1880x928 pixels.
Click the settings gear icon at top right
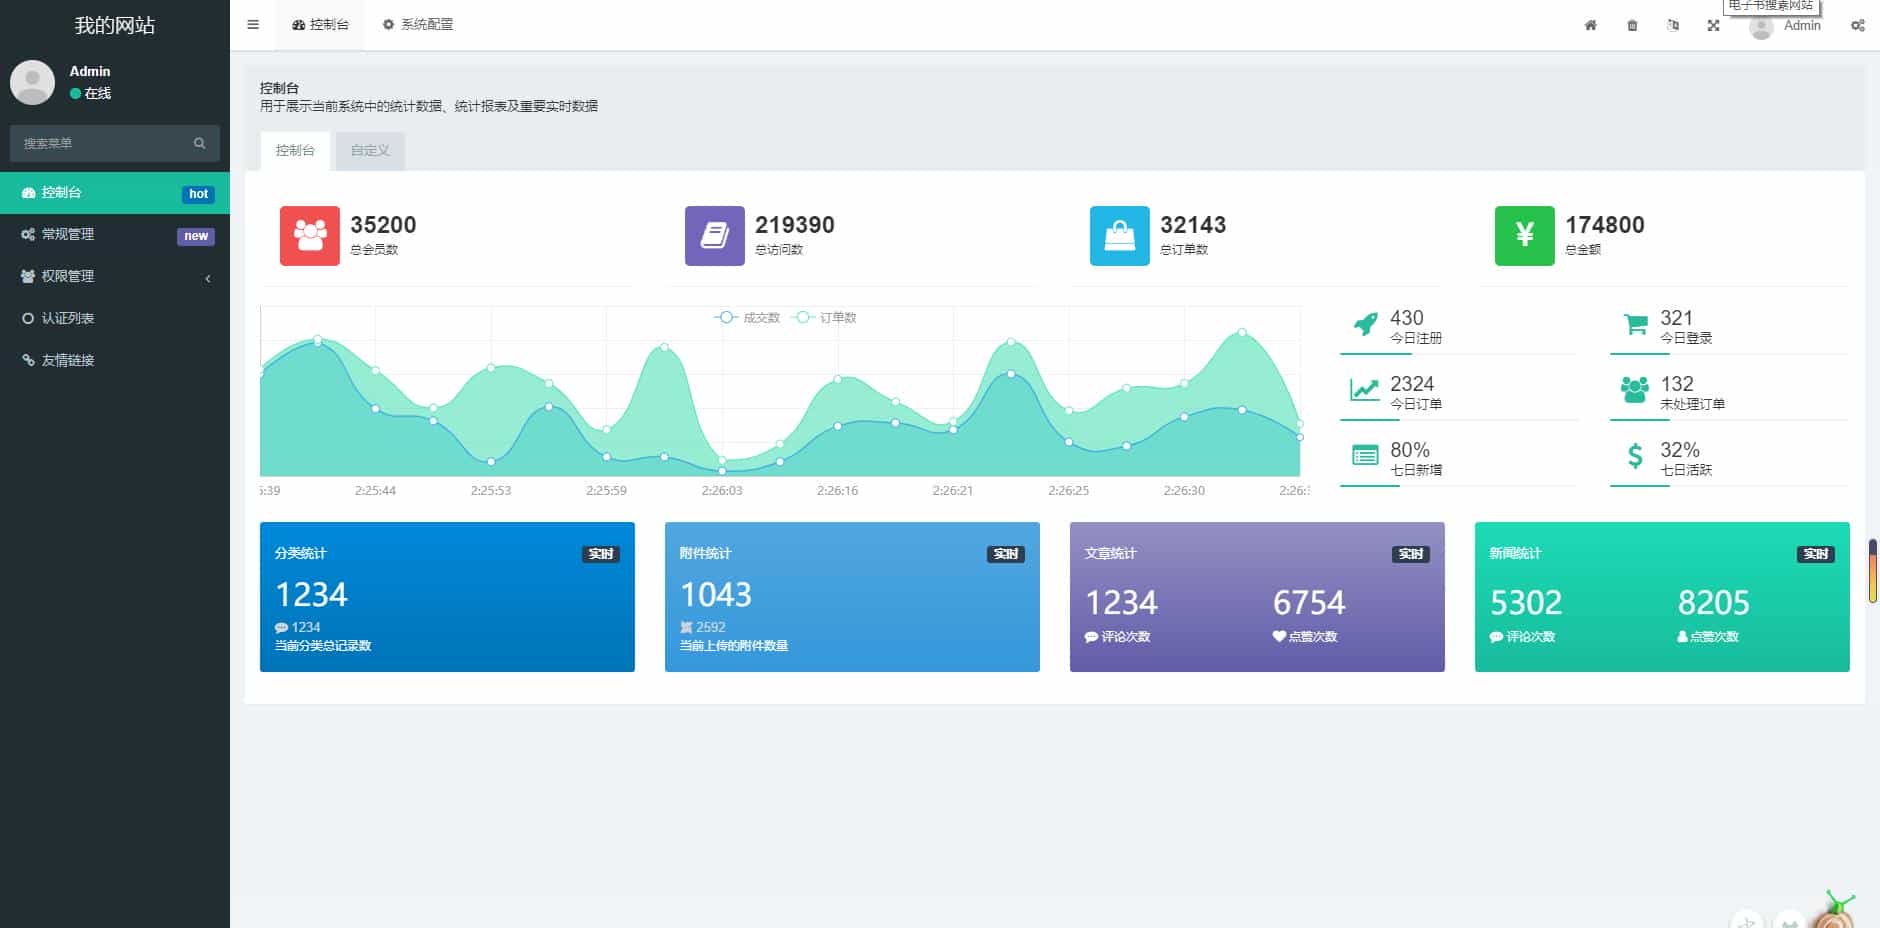pos(1857,25)
